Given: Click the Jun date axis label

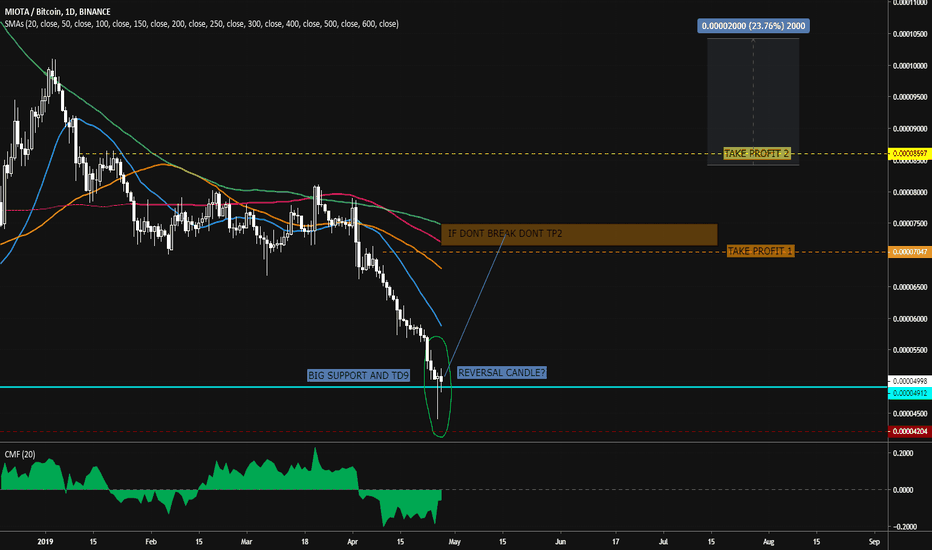Looking at the screenshot, I should coord(560,542).
